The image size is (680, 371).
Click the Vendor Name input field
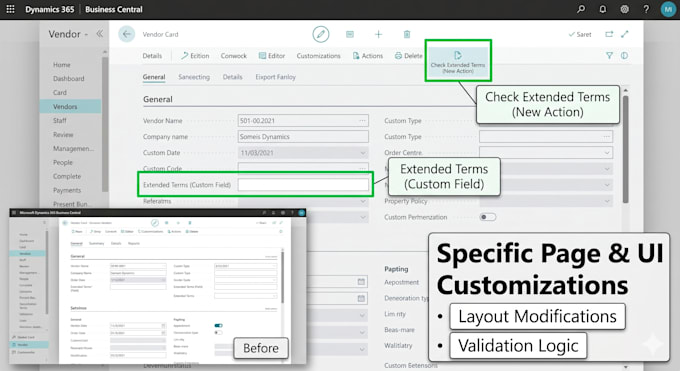(x=303, y=121)
